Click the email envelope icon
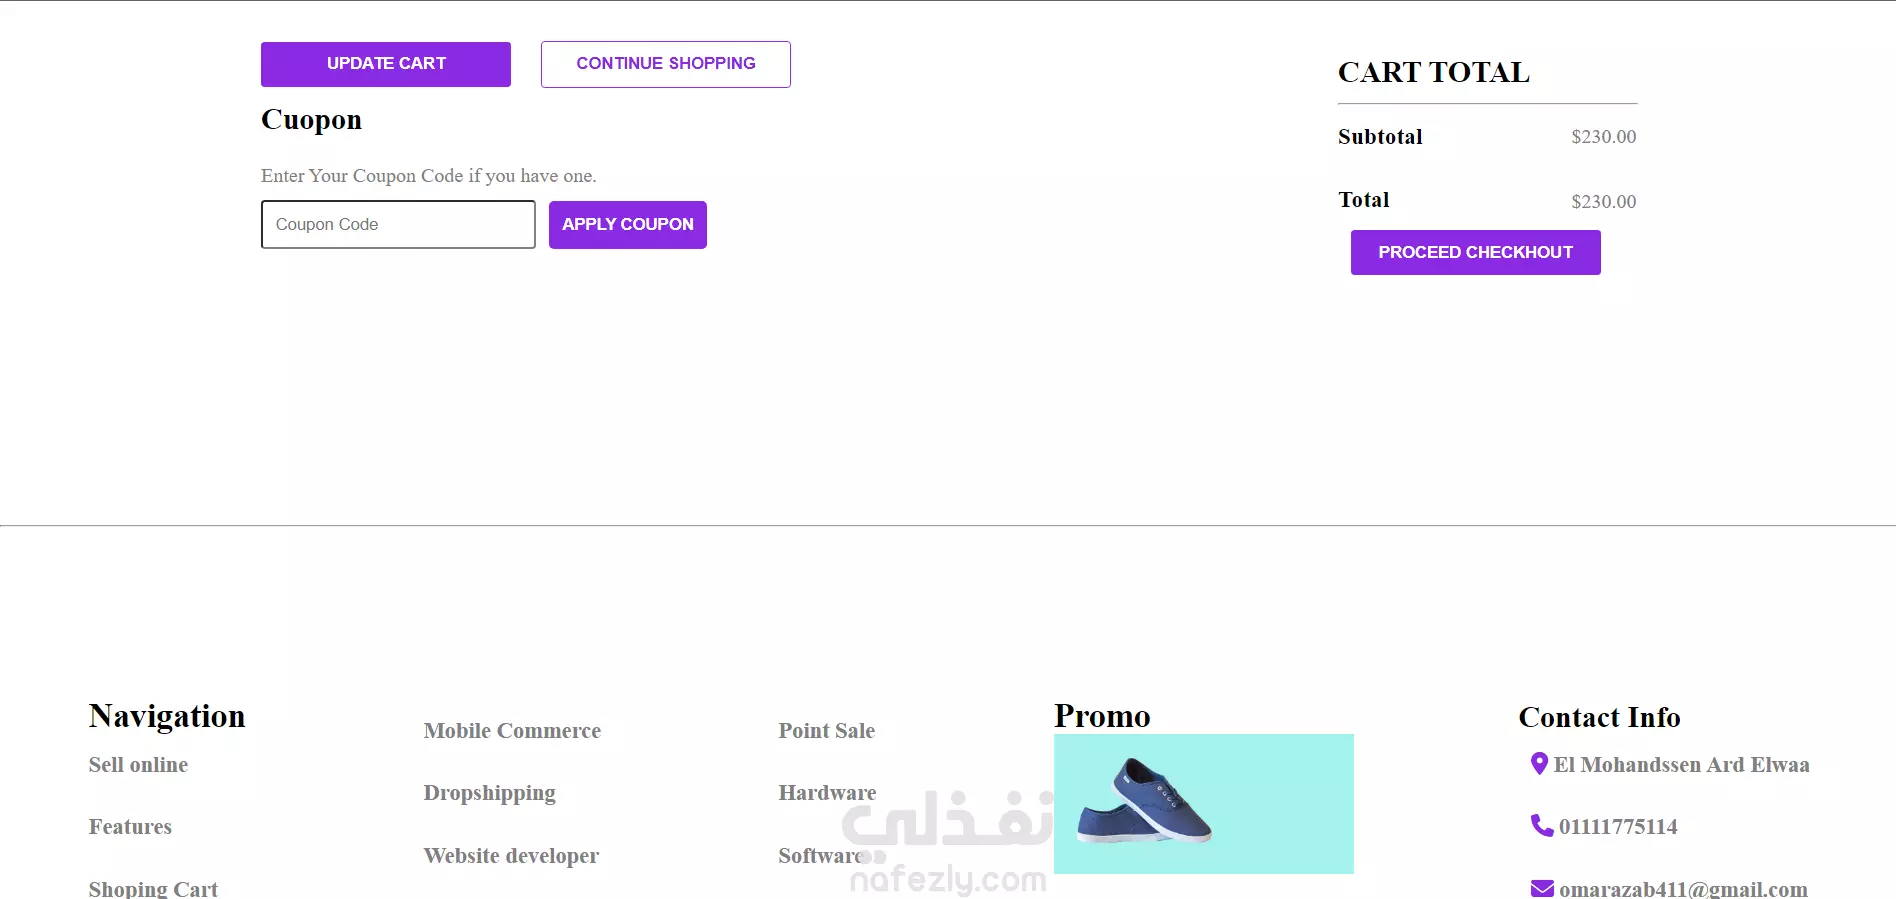Image resolution: width=1896 pixels, height=899 pixels. [1542, 888]
